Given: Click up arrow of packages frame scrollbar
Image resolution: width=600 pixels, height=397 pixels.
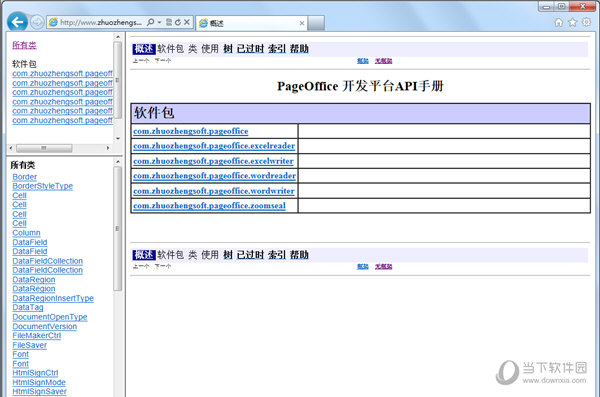Looking at the screenshot, I should pos(118,37).
